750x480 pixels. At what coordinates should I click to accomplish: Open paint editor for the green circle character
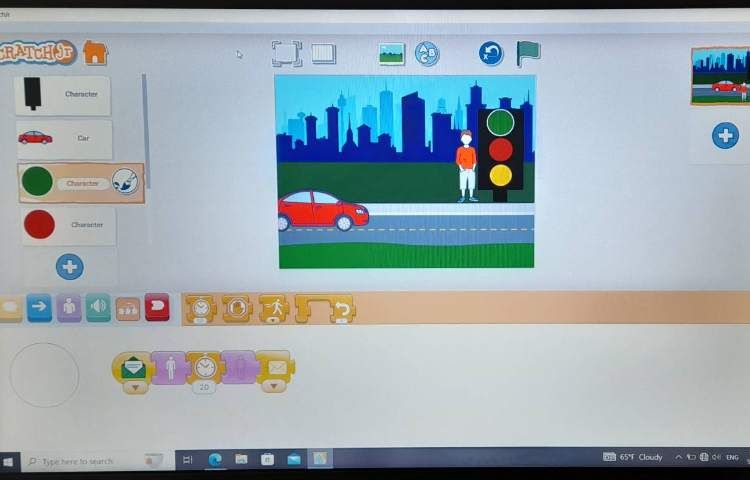pos(125,181)
